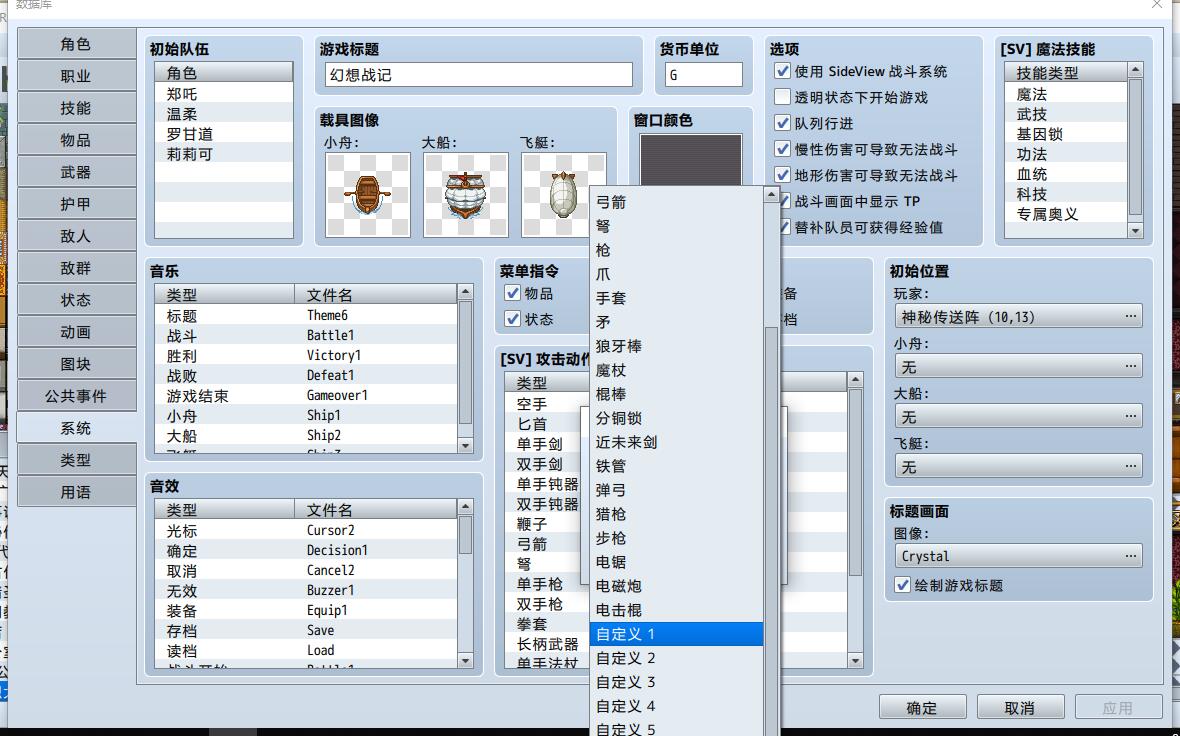Switch to the 职业 tab

pyautogui.click(x=76, y=76)
